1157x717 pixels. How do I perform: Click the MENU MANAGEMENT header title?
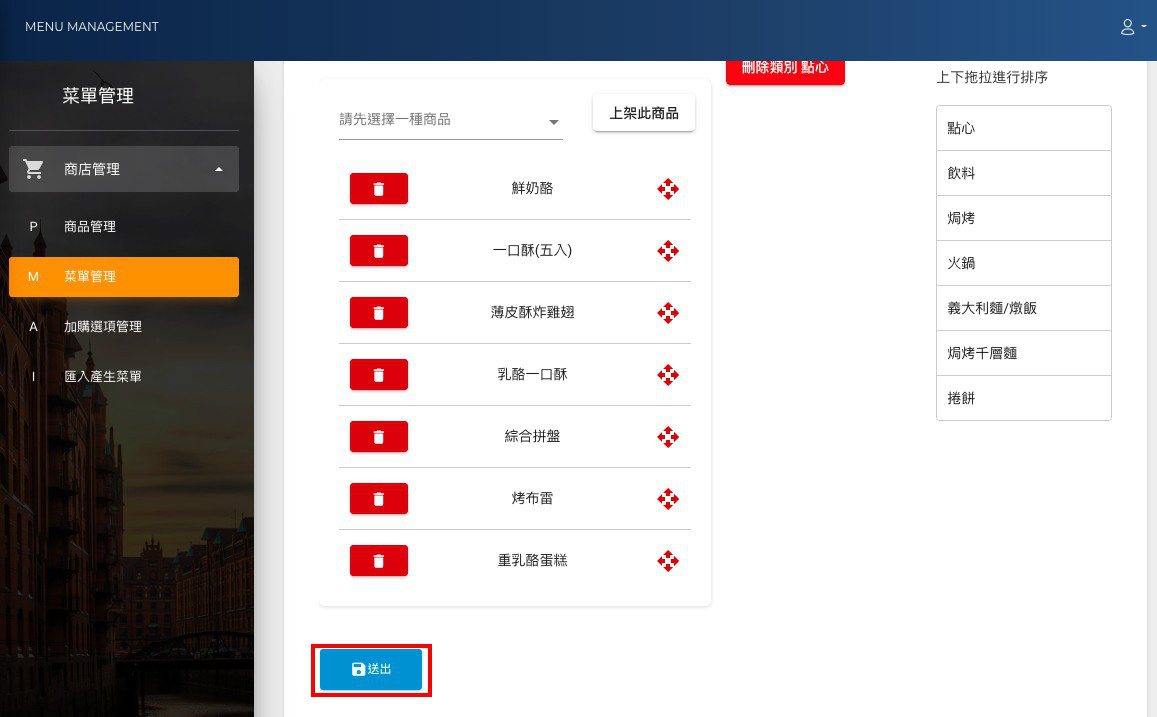point(91,27)
